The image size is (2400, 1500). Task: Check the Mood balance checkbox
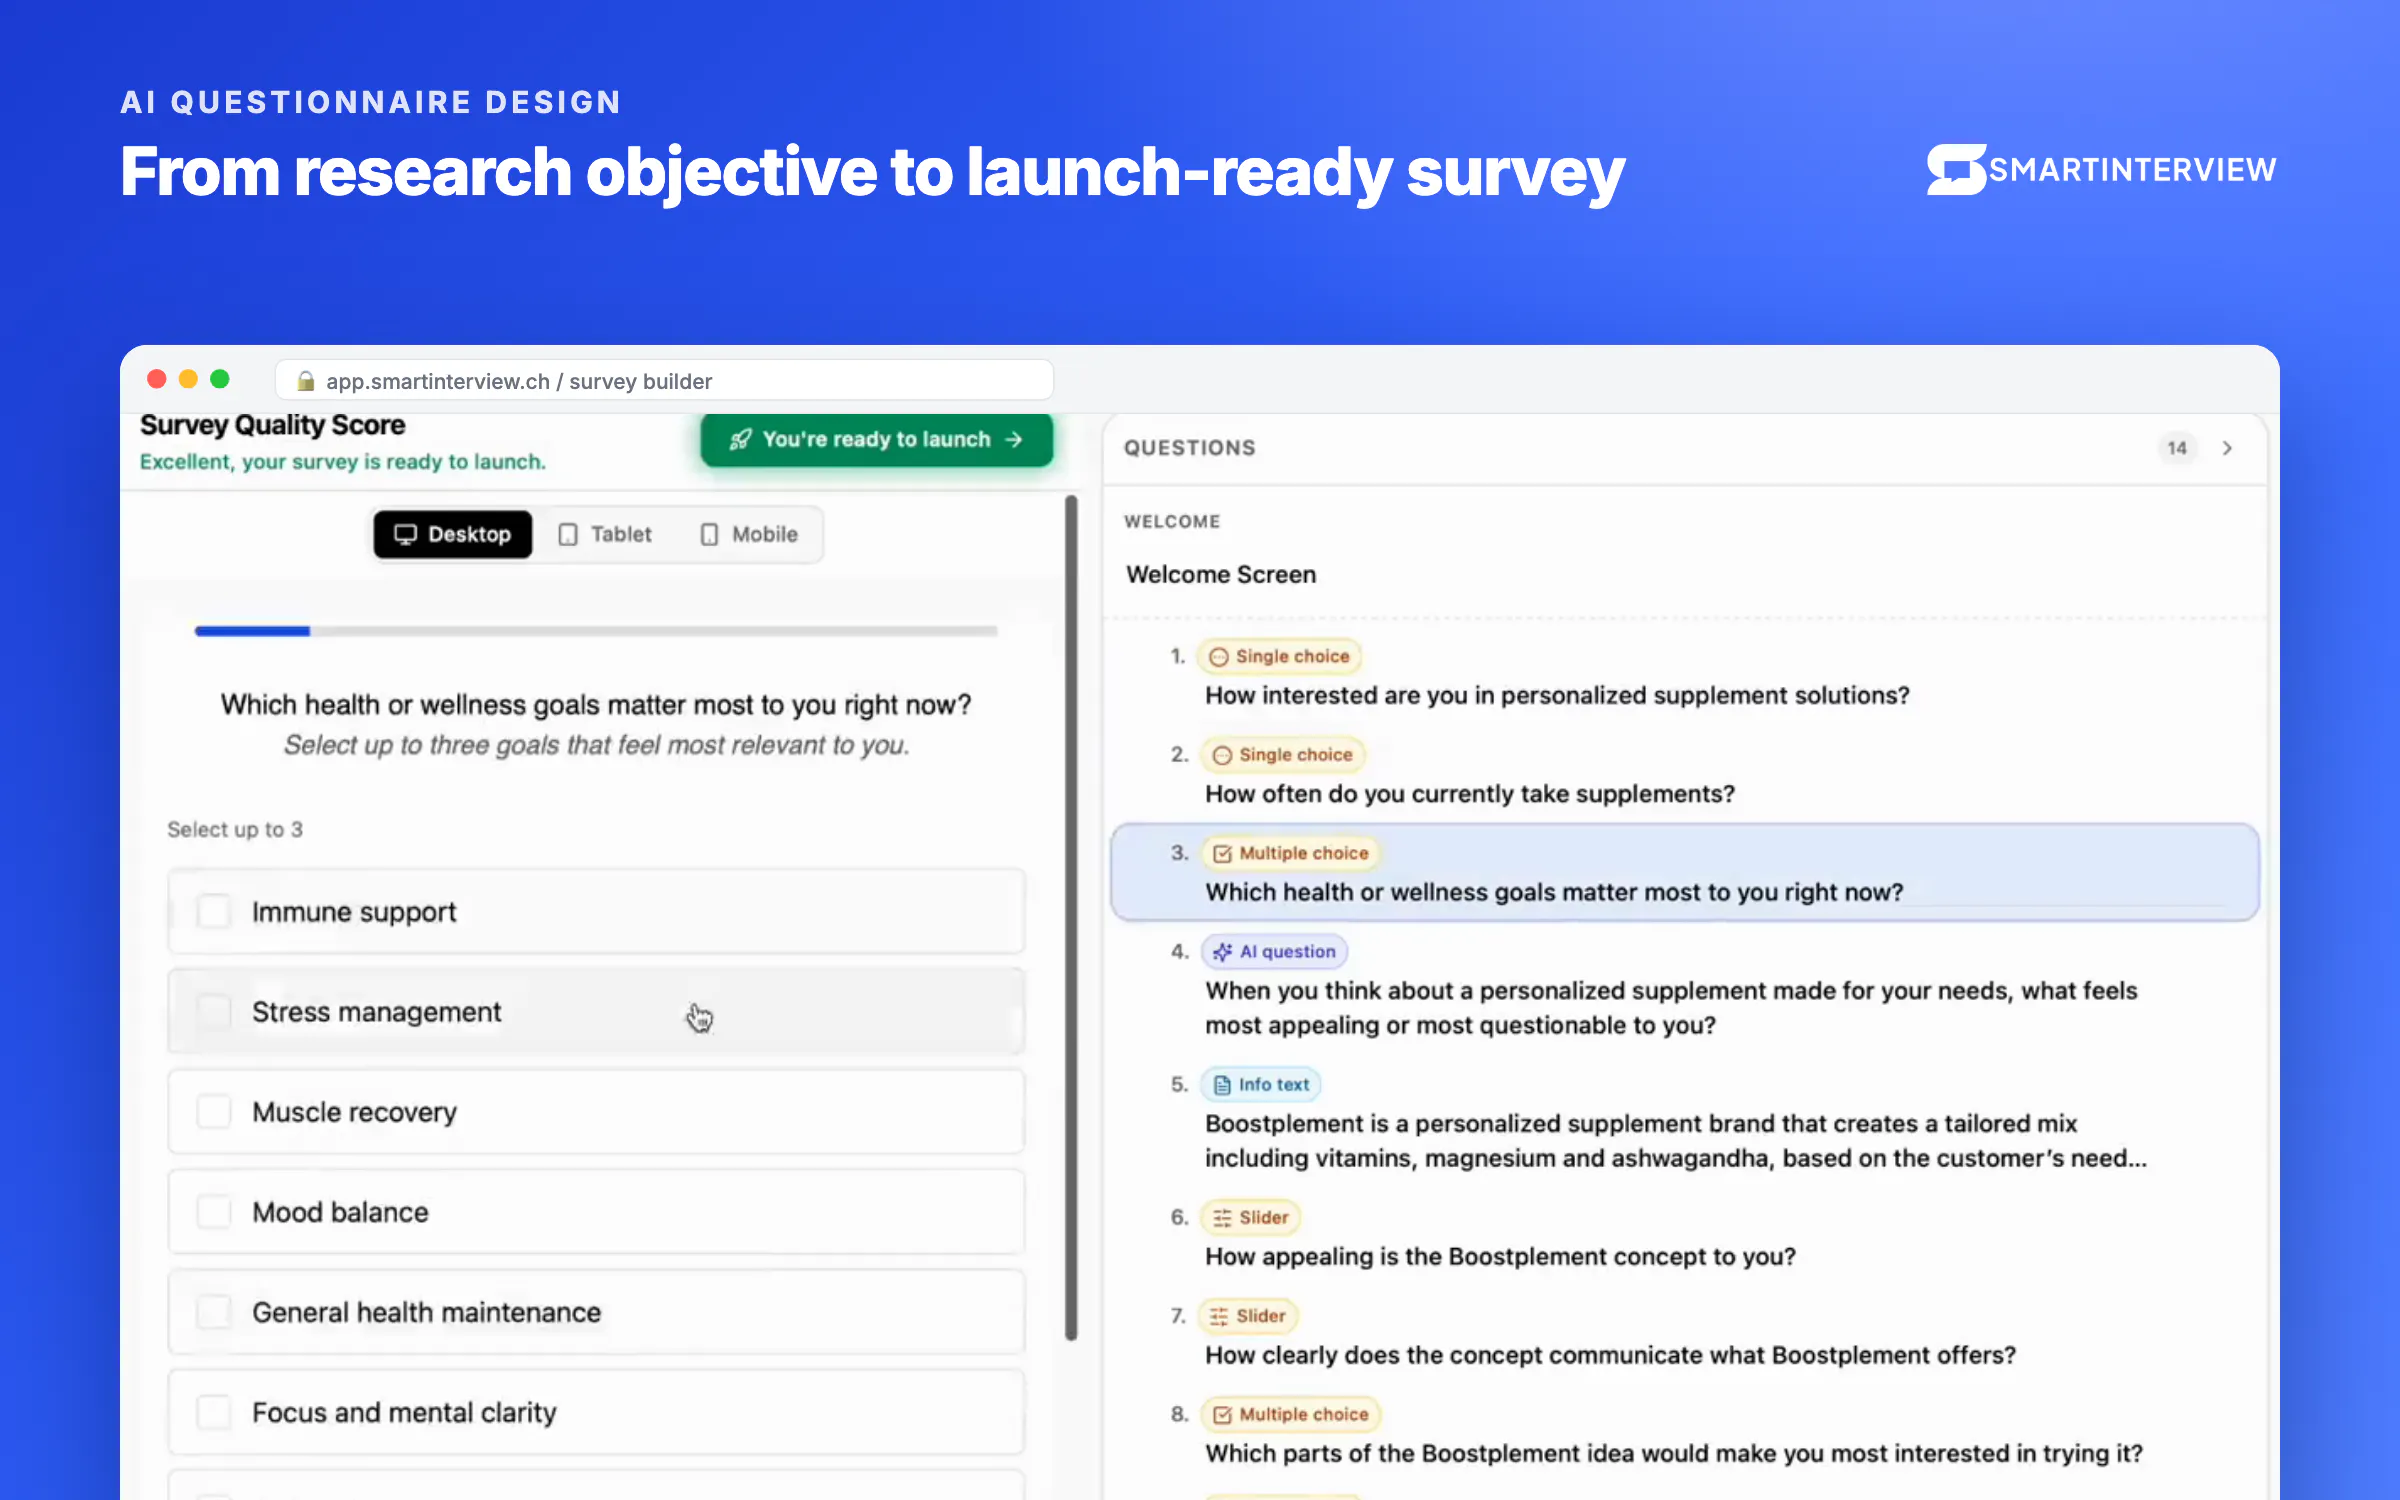tap(214, 1211)
